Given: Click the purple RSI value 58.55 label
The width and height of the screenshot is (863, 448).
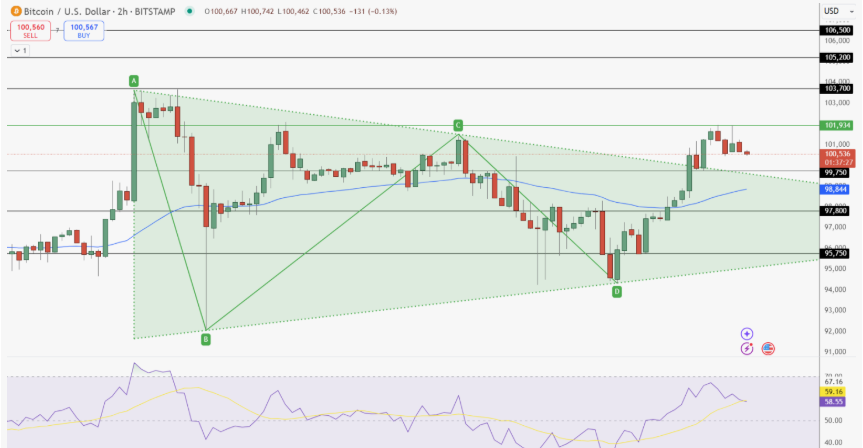Looking at the screenshot, I should (833, 402).
